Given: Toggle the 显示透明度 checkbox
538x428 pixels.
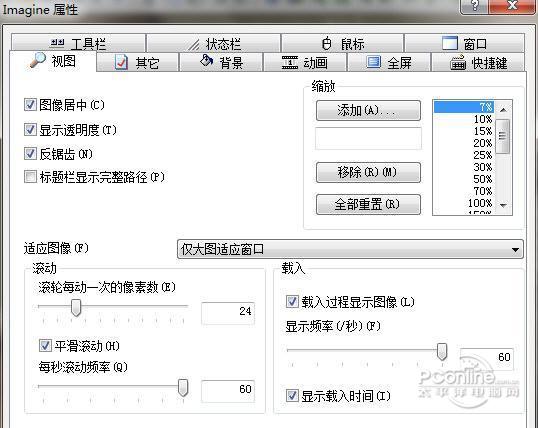Looking at the screenshot, I should tap(30, 129).
